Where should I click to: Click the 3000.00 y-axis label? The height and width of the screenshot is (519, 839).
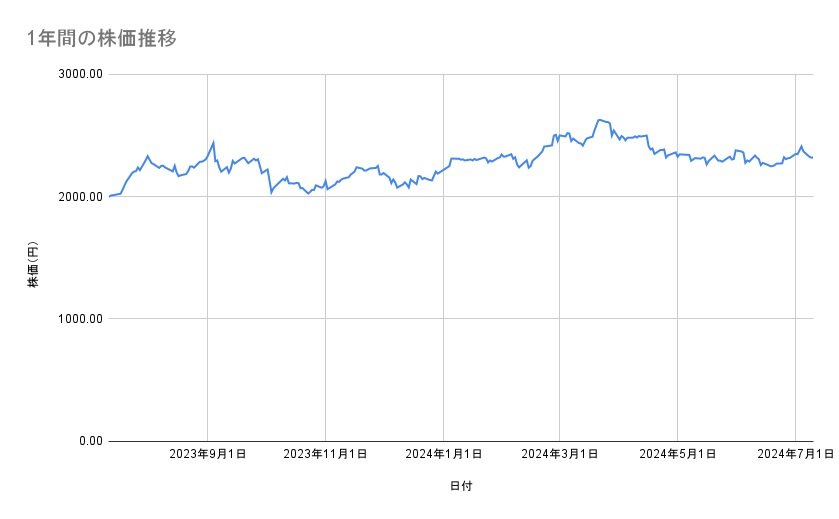(x=81, y=74)
